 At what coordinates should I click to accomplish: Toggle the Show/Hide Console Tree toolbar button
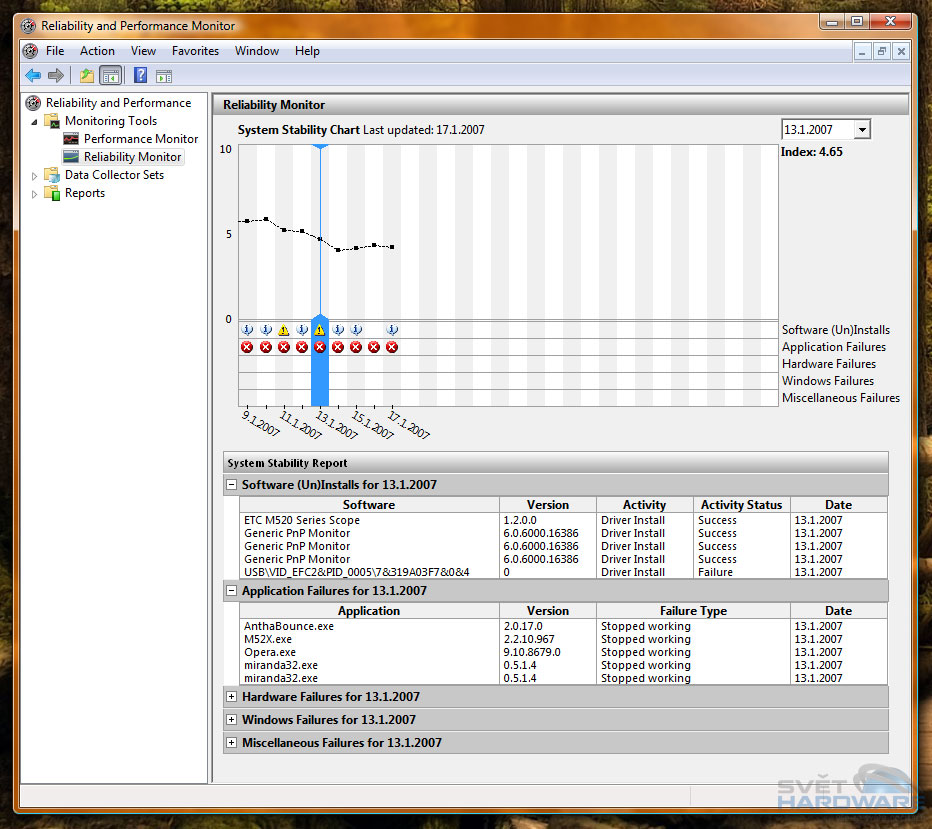click(x=111, y=75)
